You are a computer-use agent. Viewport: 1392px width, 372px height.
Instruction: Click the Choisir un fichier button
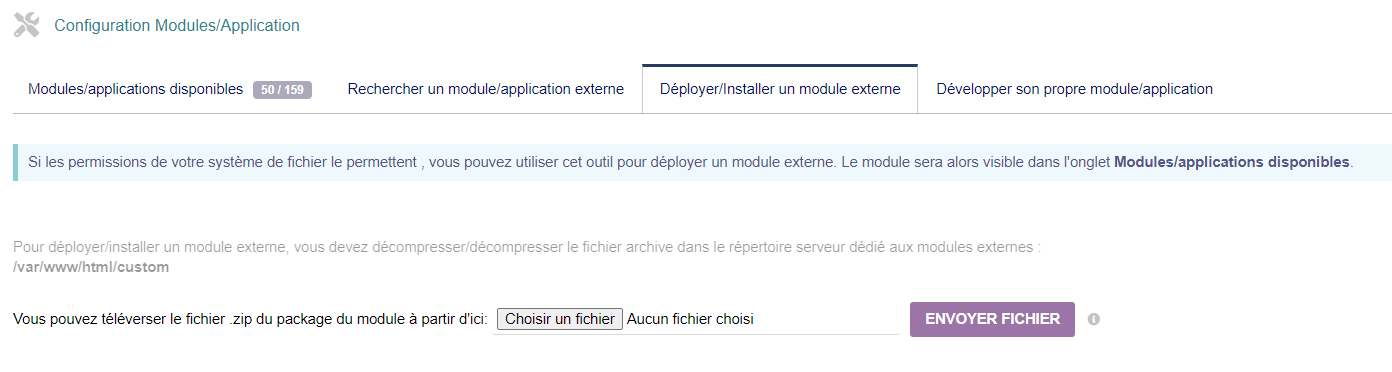[x=560, y=319]
